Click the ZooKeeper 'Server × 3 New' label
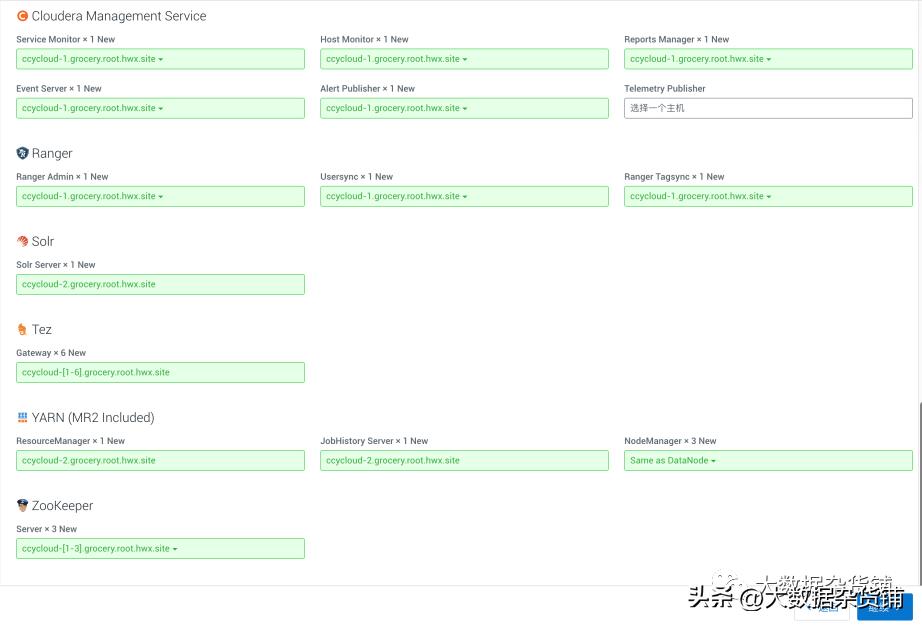 coord(46,529)
